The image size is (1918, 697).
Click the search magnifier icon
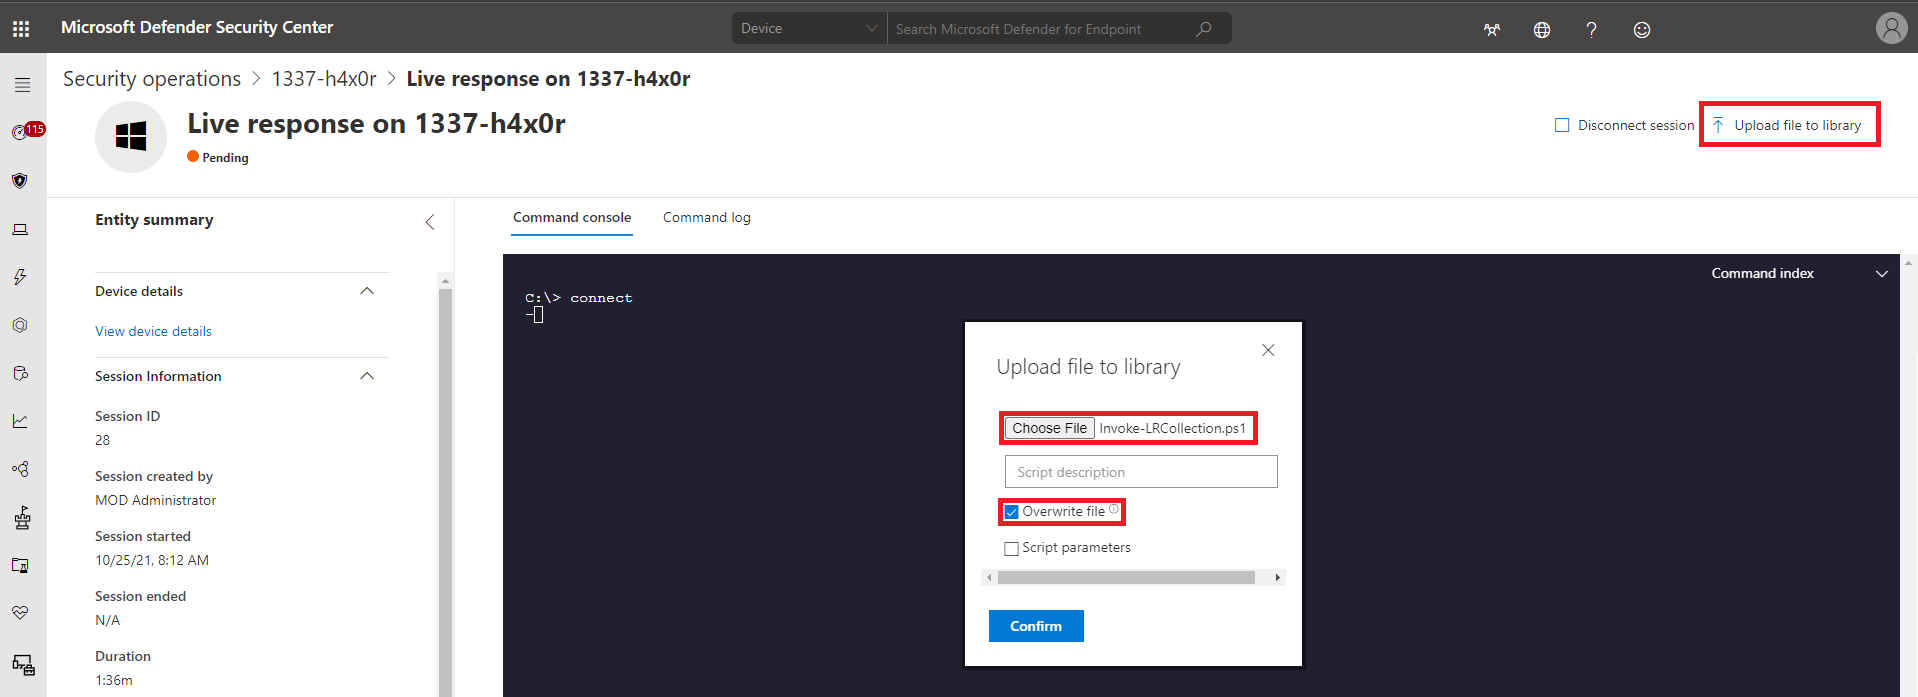click(1204, 29)
